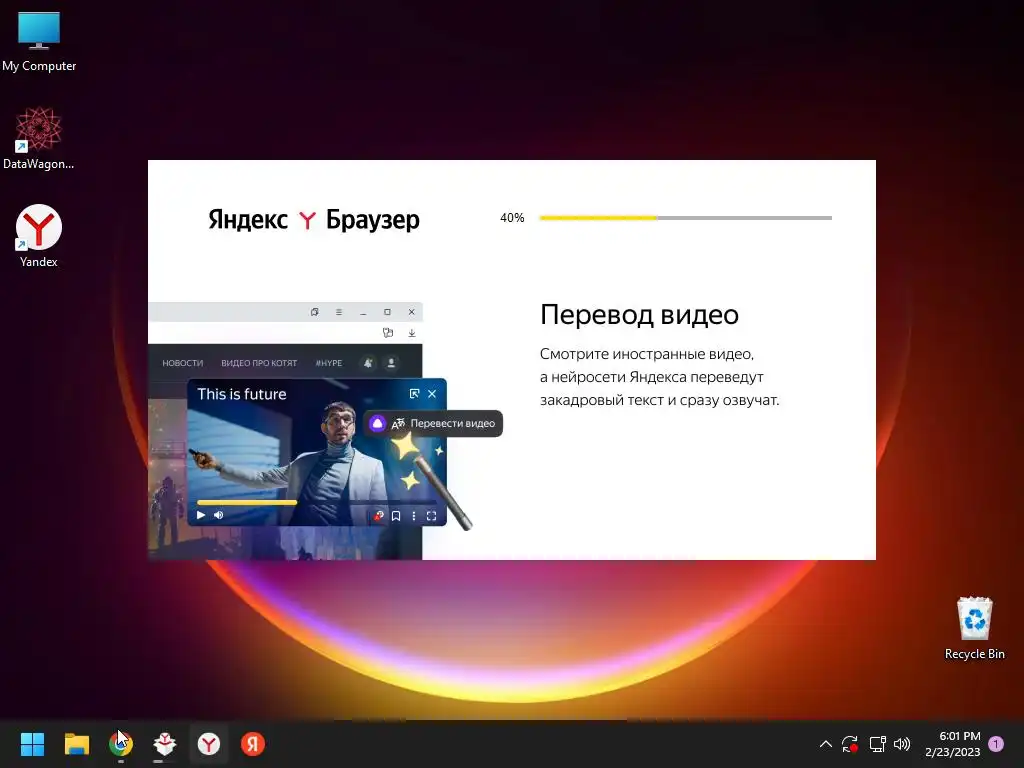Screen dimensions: 1024x768
Task: Click the play button on the video
Action: (201, 515)
